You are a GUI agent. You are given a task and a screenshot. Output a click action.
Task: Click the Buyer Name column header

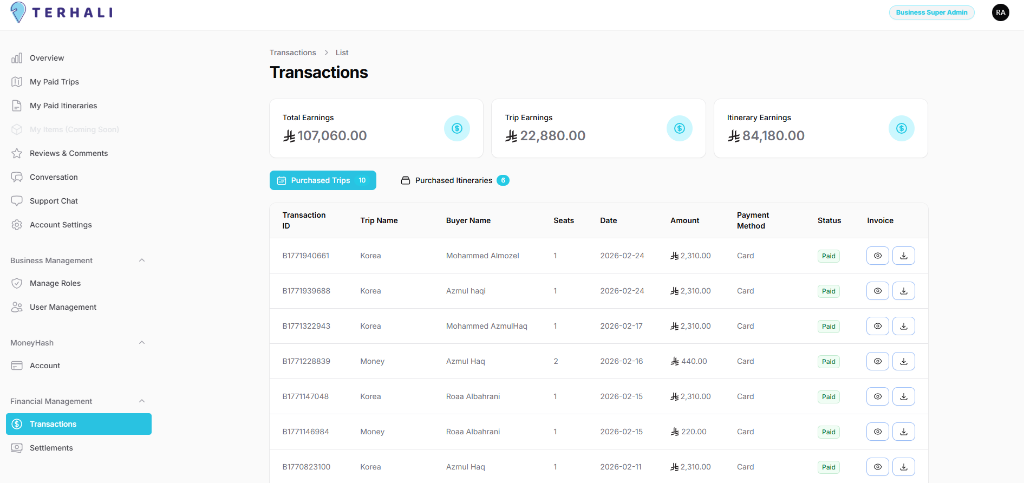[x=468, y=220]
